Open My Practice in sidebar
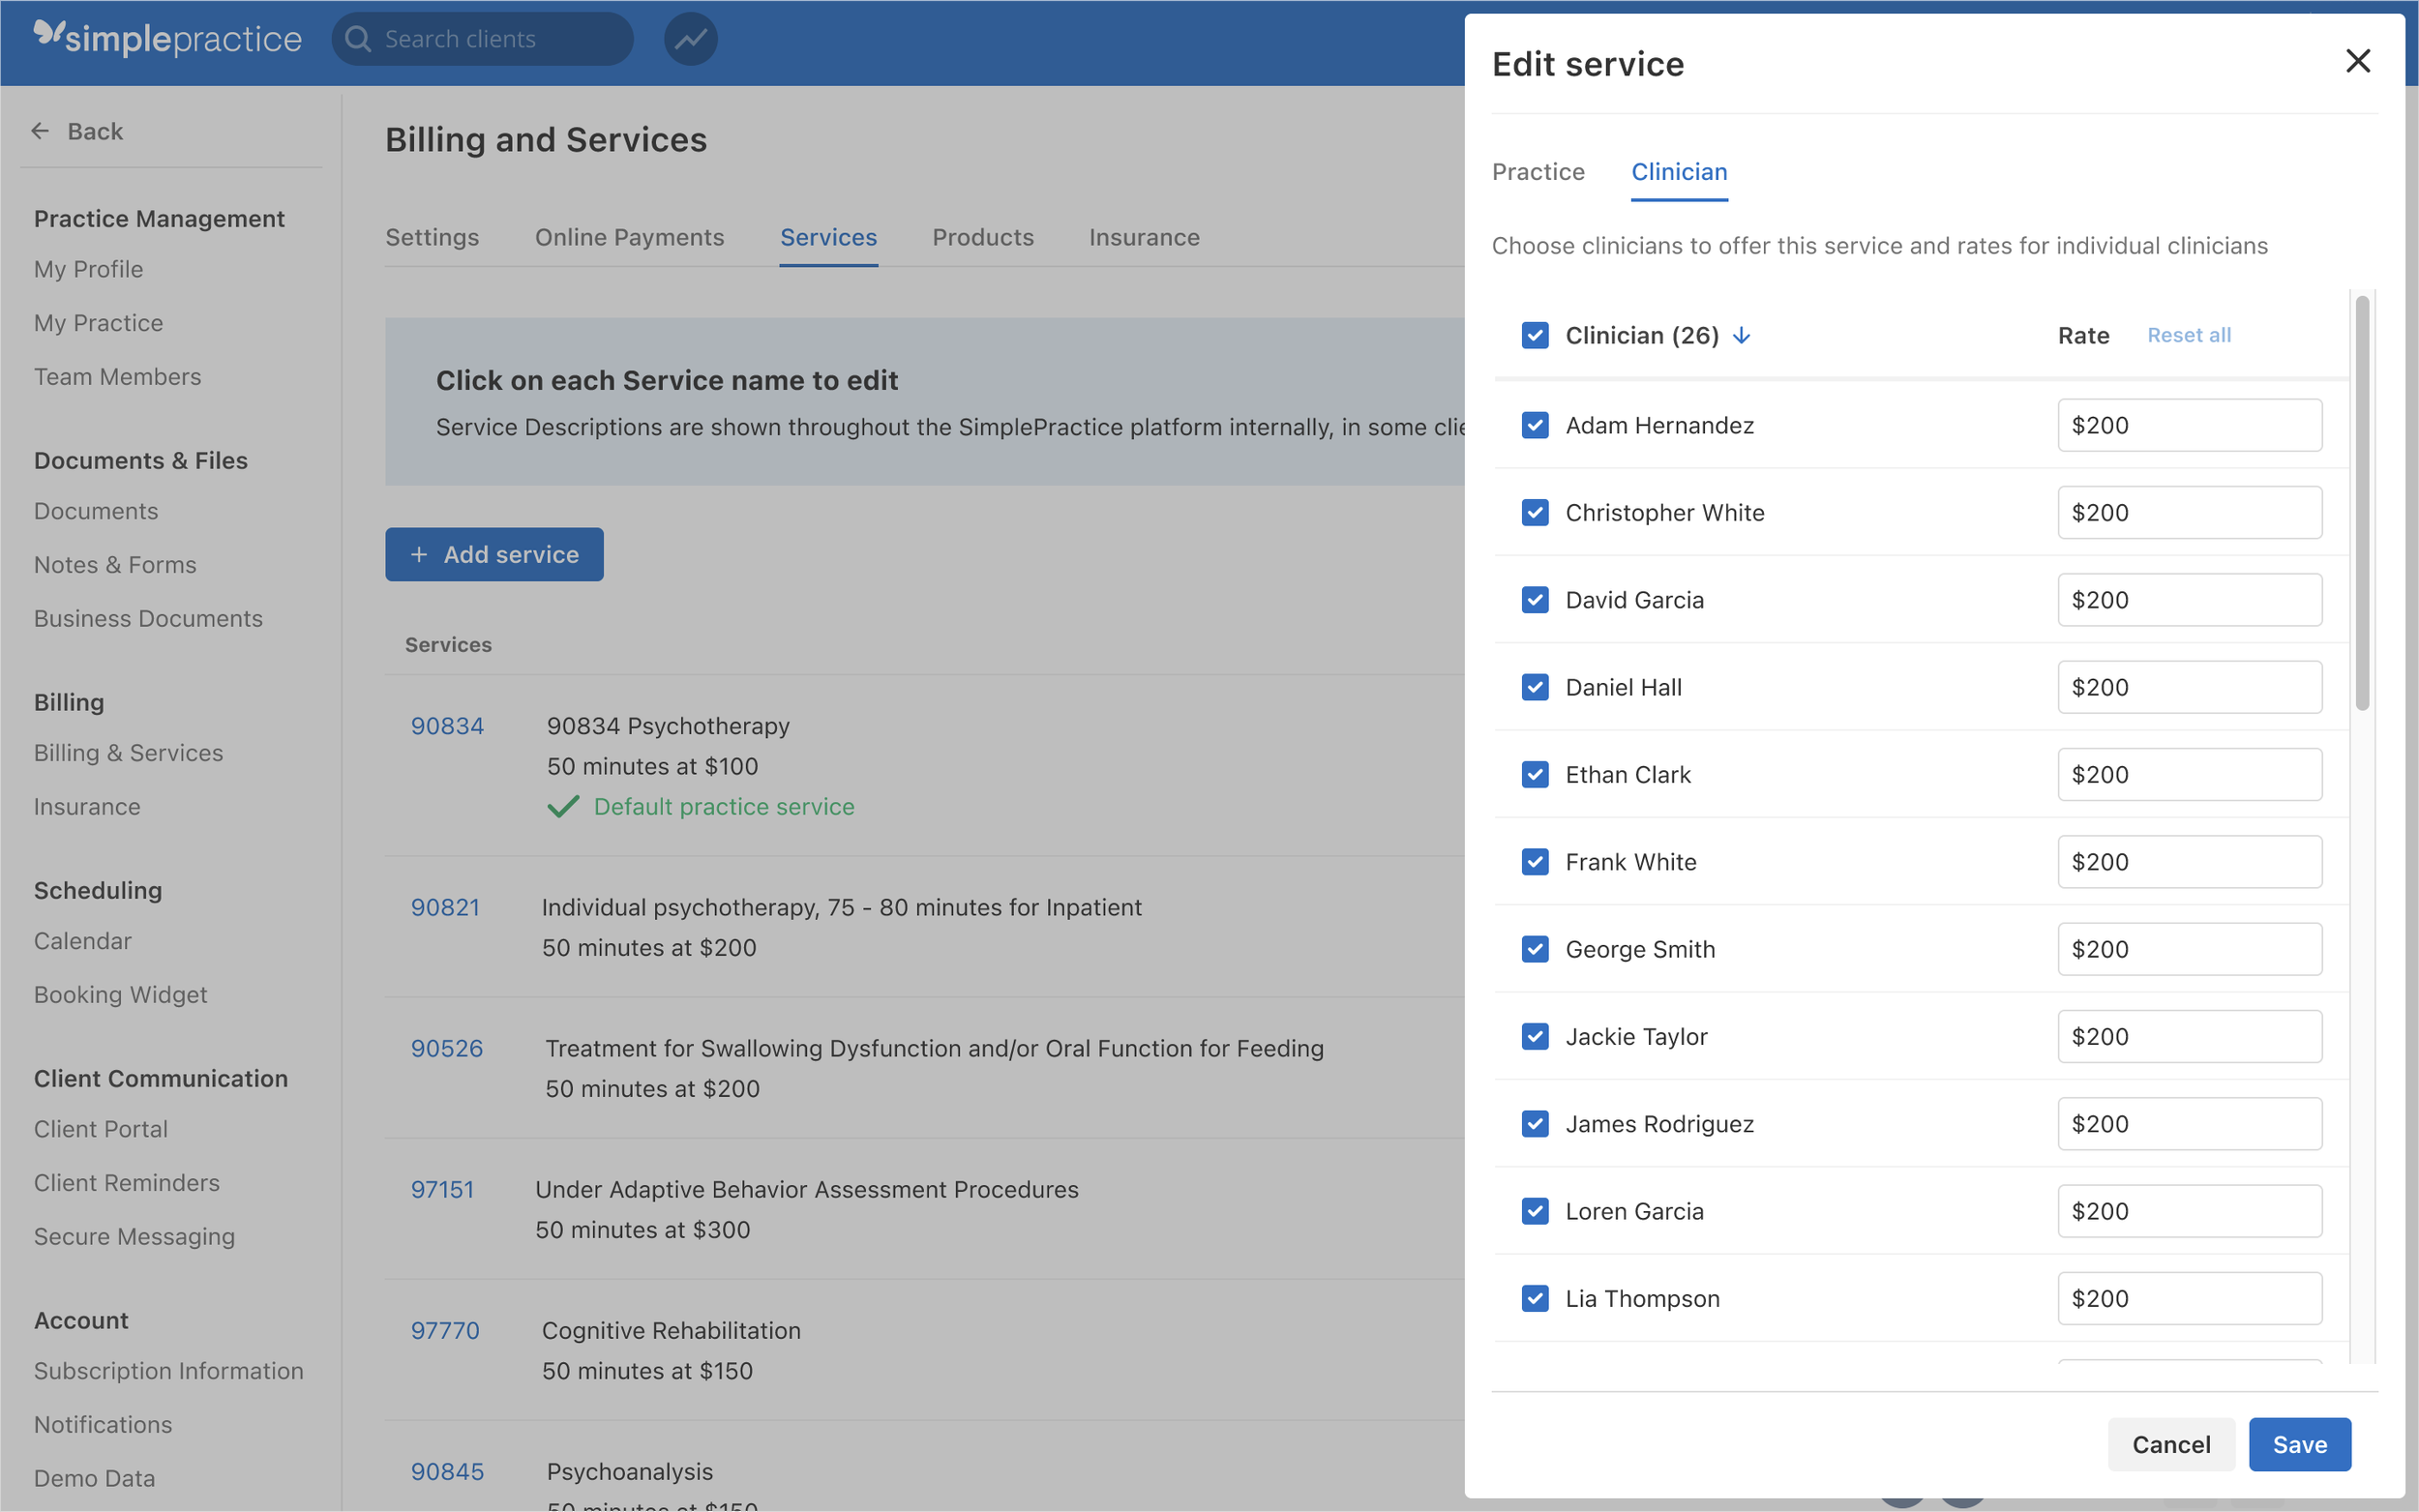Screen dimensions: 2419x1512 [x=98, y=323]
